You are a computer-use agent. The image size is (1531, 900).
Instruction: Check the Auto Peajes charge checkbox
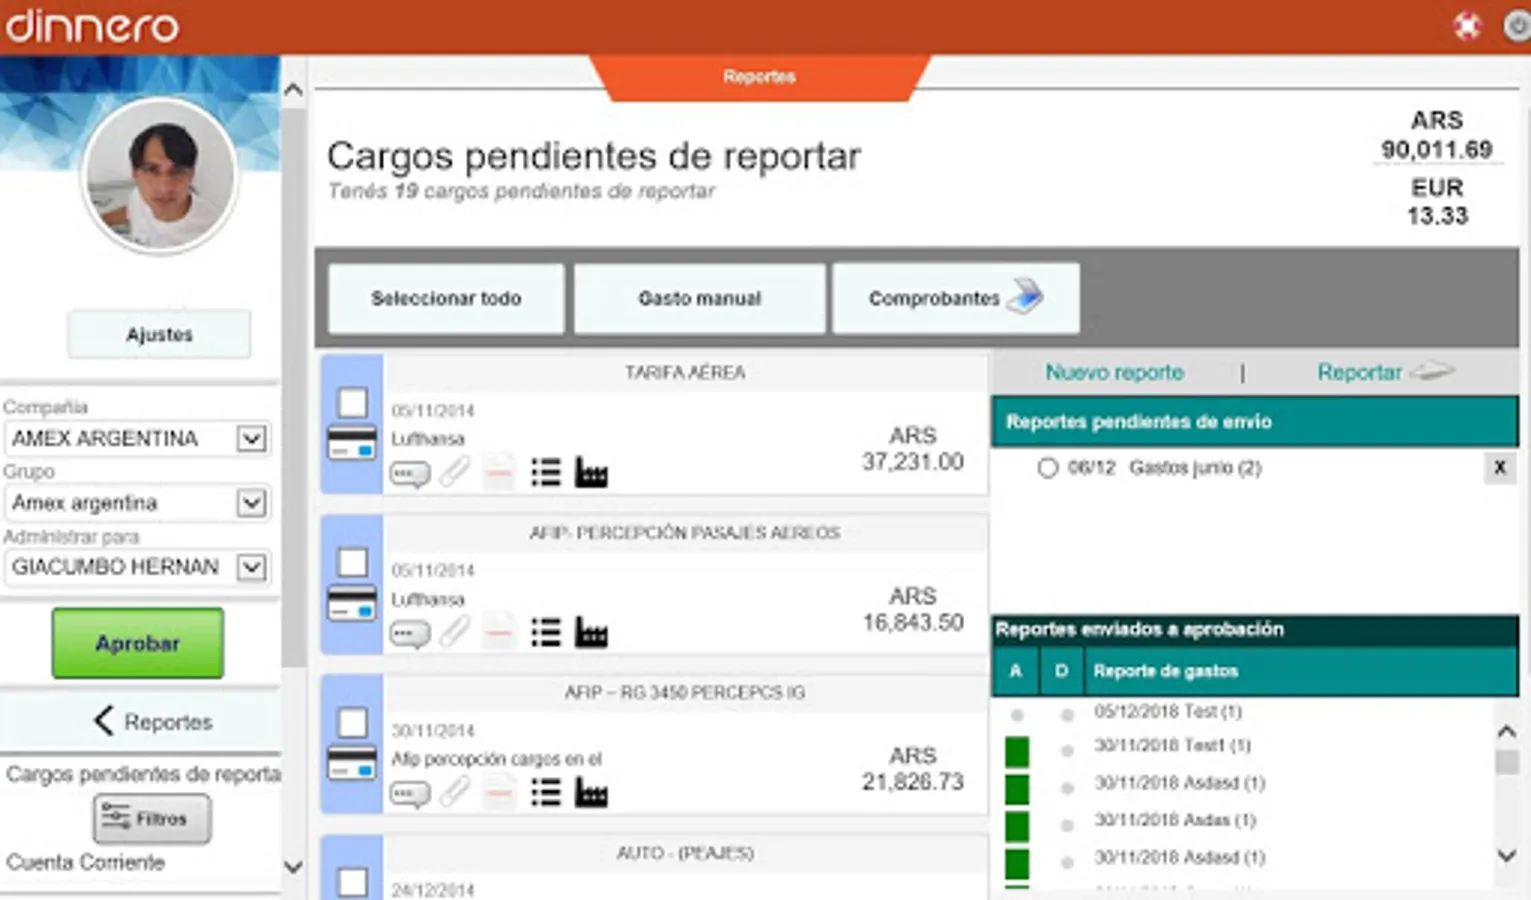pos(352,882)
